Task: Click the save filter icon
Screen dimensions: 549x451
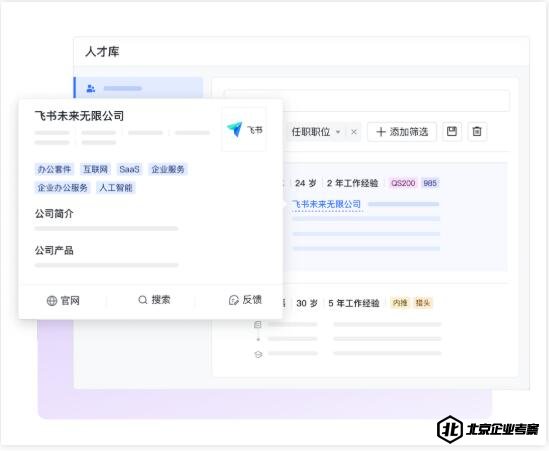Action: coord(452,132)
